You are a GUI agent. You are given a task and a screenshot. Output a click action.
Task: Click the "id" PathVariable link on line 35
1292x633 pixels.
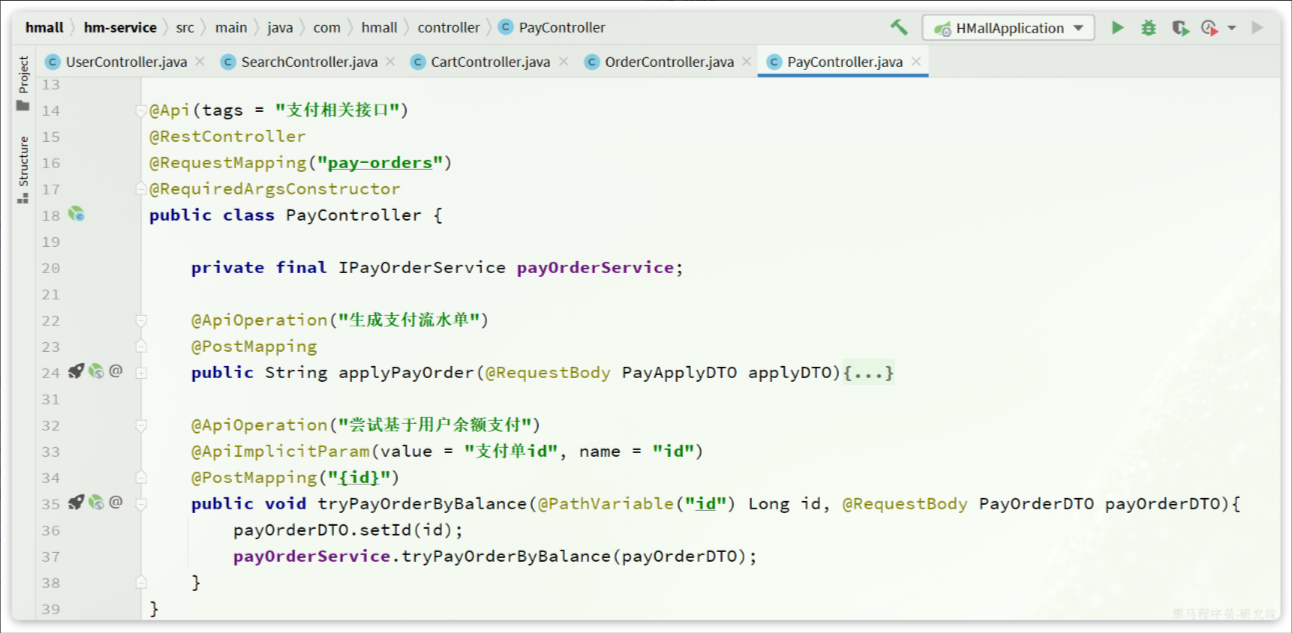706,504
